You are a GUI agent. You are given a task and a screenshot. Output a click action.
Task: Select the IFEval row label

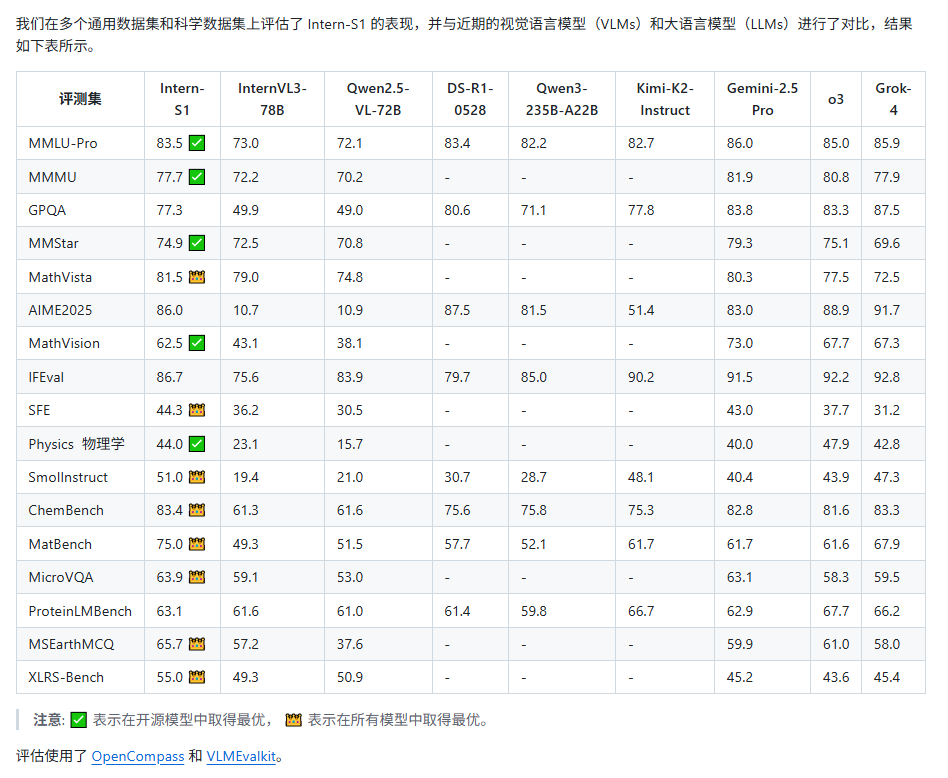pos(46,377)
